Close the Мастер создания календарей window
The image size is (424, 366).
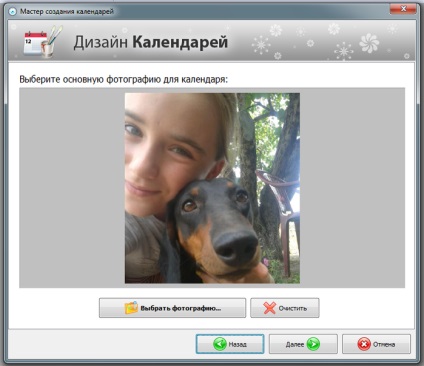[x=403, y=9]
